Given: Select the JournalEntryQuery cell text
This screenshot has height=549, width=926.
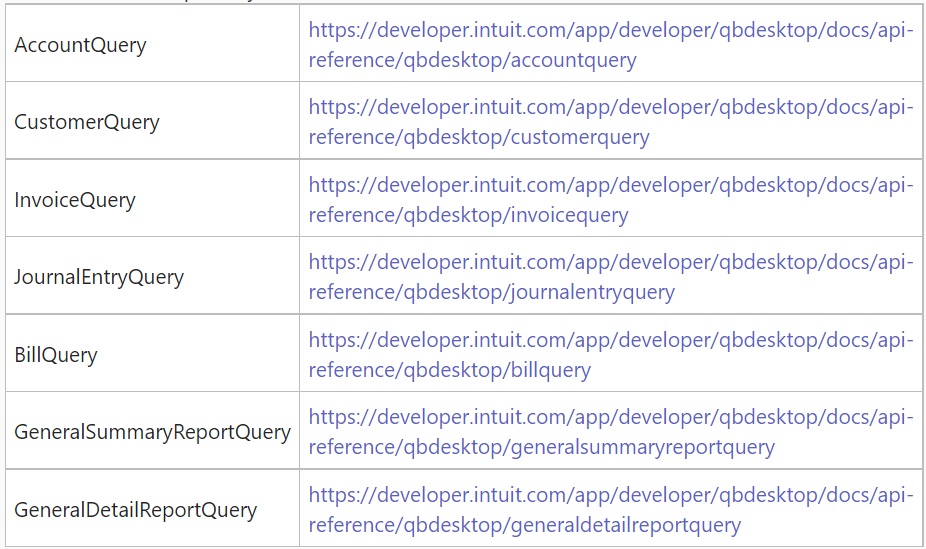Looking at the screenshot, I should click(99, 277).
